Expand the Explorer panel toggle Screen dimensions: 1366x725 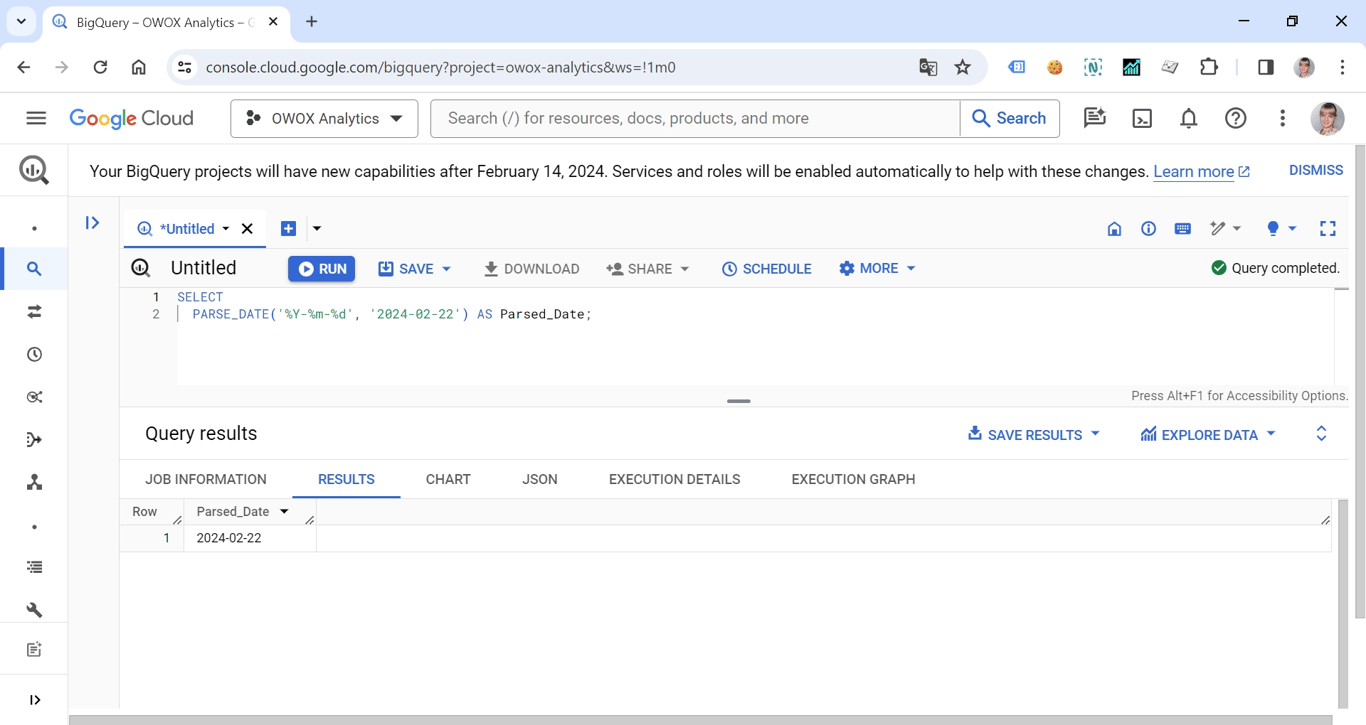(x=92, y=223)
